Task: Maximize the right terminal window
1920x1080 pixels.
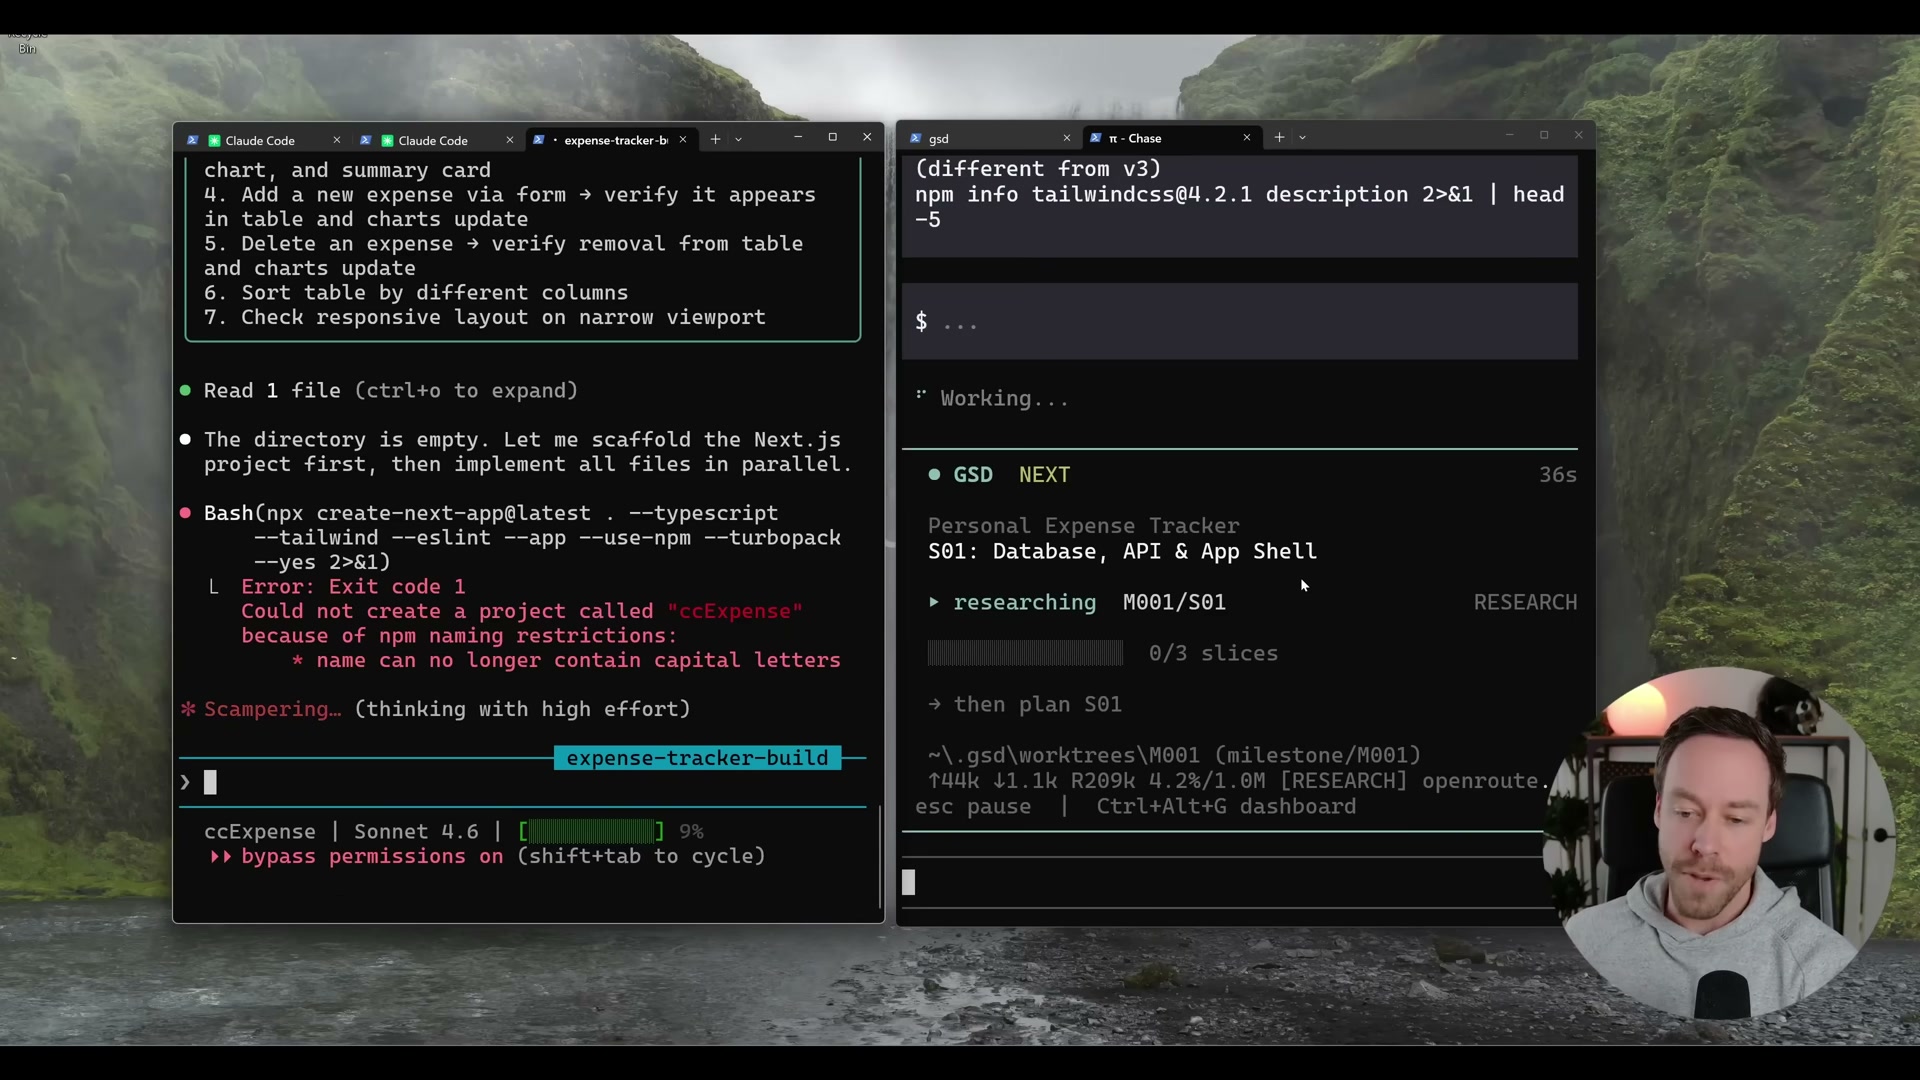Action: (x=1544, y=135)
